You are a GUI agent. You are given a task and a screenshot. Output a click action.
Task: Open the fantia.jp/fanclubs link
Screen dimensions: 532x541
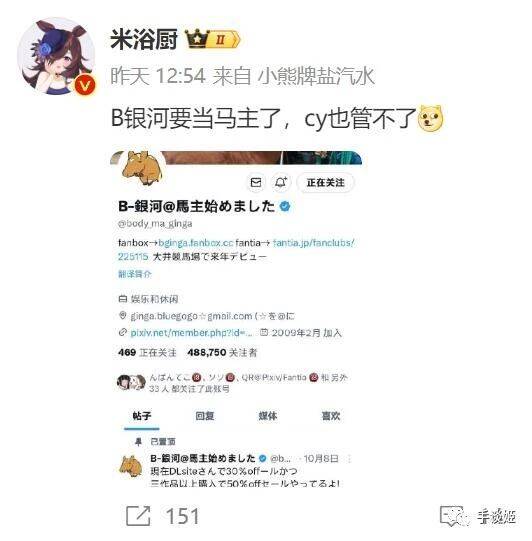tap(313, 243)
